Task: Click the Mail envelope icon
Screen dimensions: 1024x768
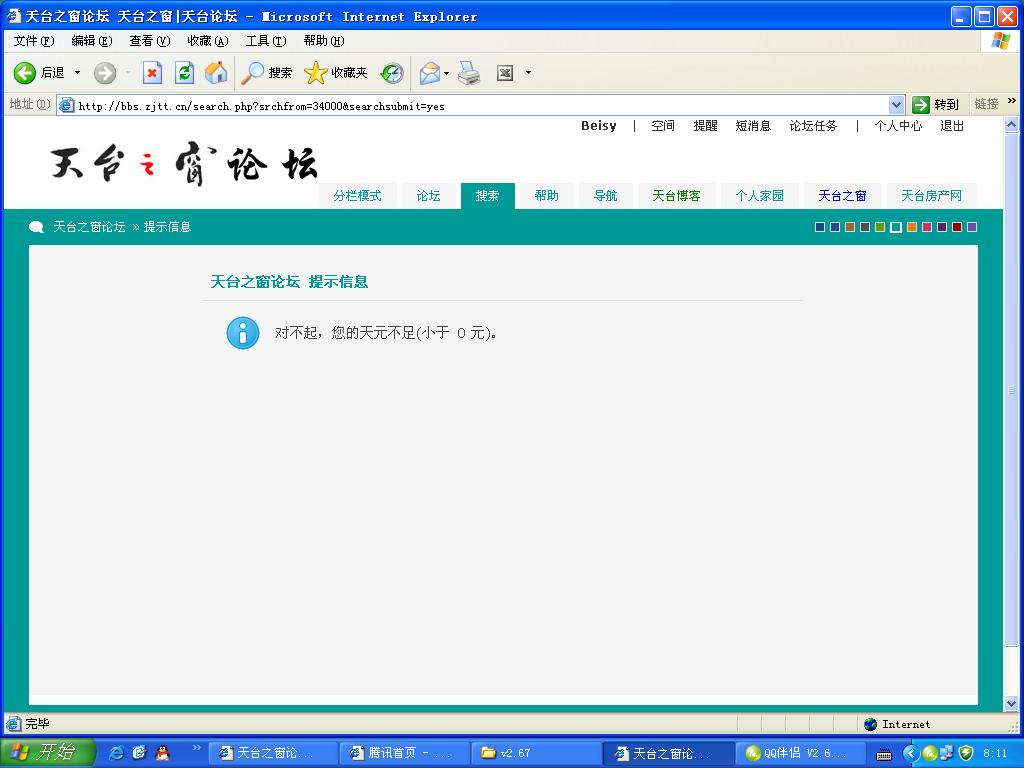Action: click(429, 73)
